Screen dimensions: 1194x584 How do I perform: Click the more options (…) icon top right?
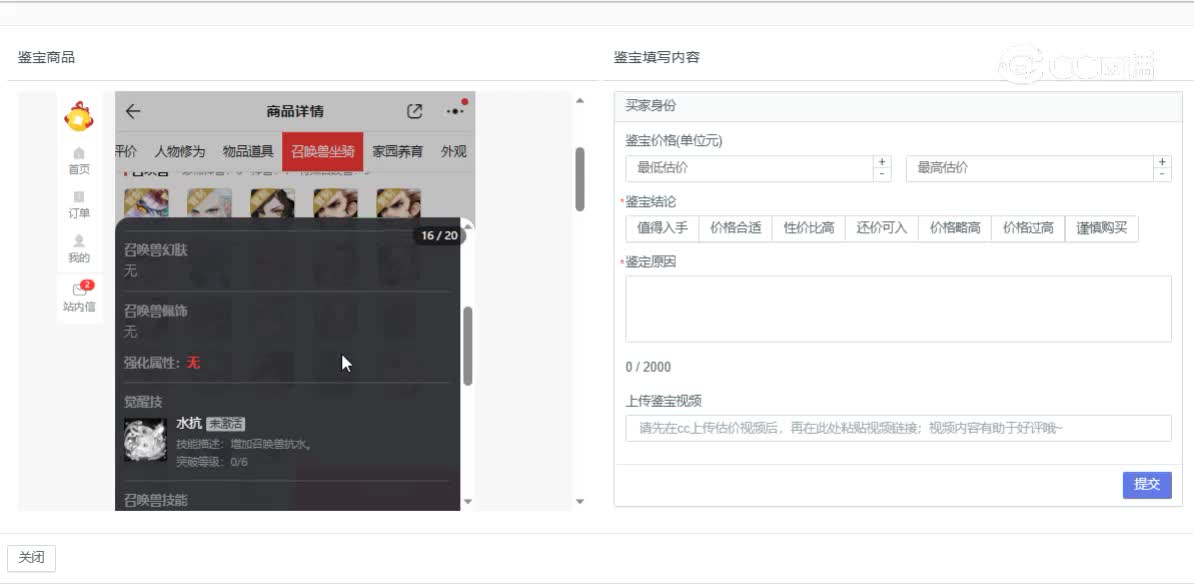(x=455, y=111)
